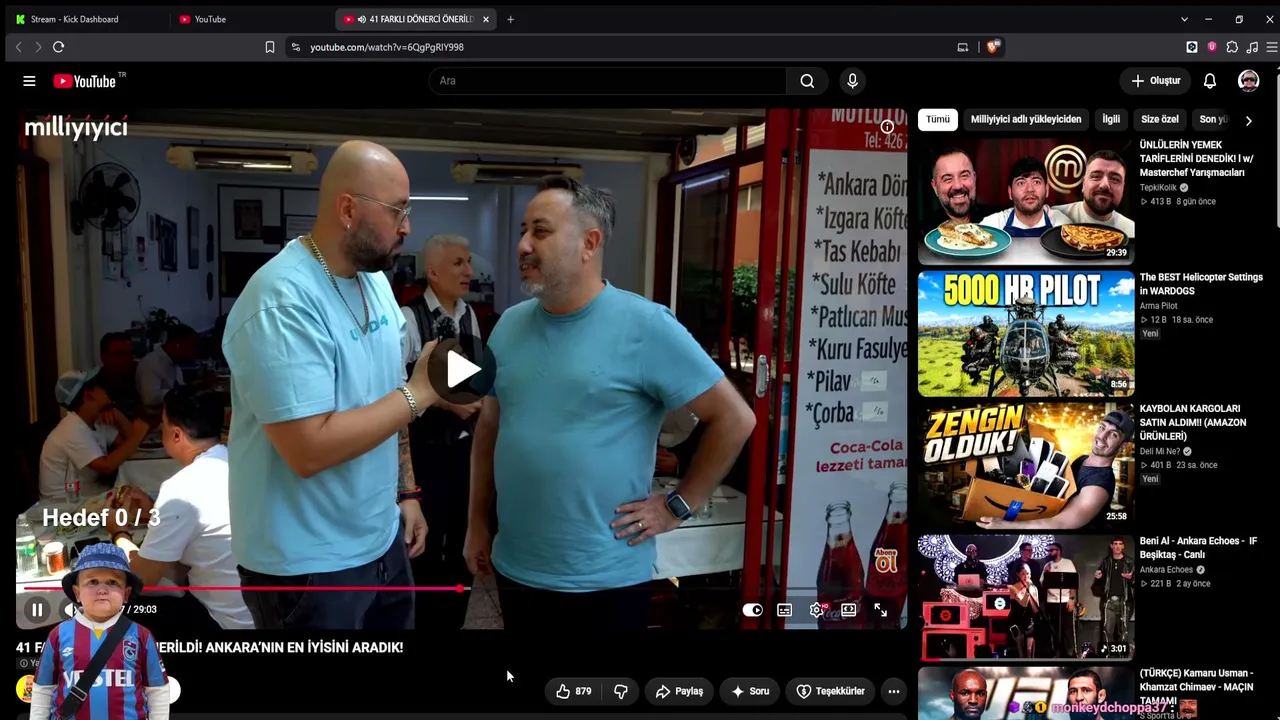Screen dimensions: 1280x720
Task: Mute the playing tab's speaker icon
Action: [x=361, y=19]
